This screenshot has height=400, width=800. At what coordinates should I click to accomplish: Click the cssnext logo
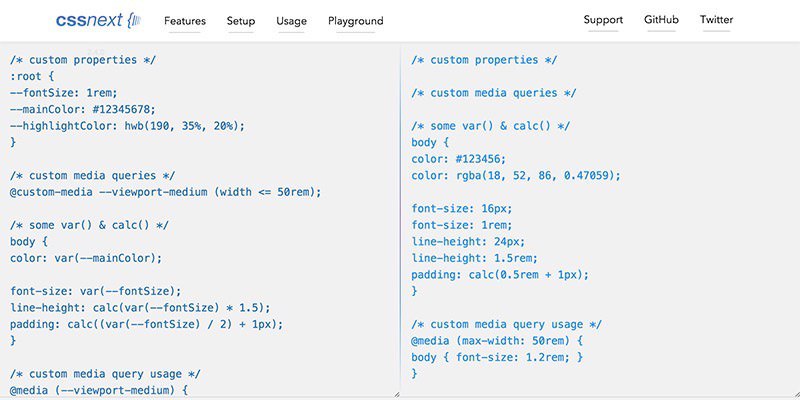[x=98, y=20]
